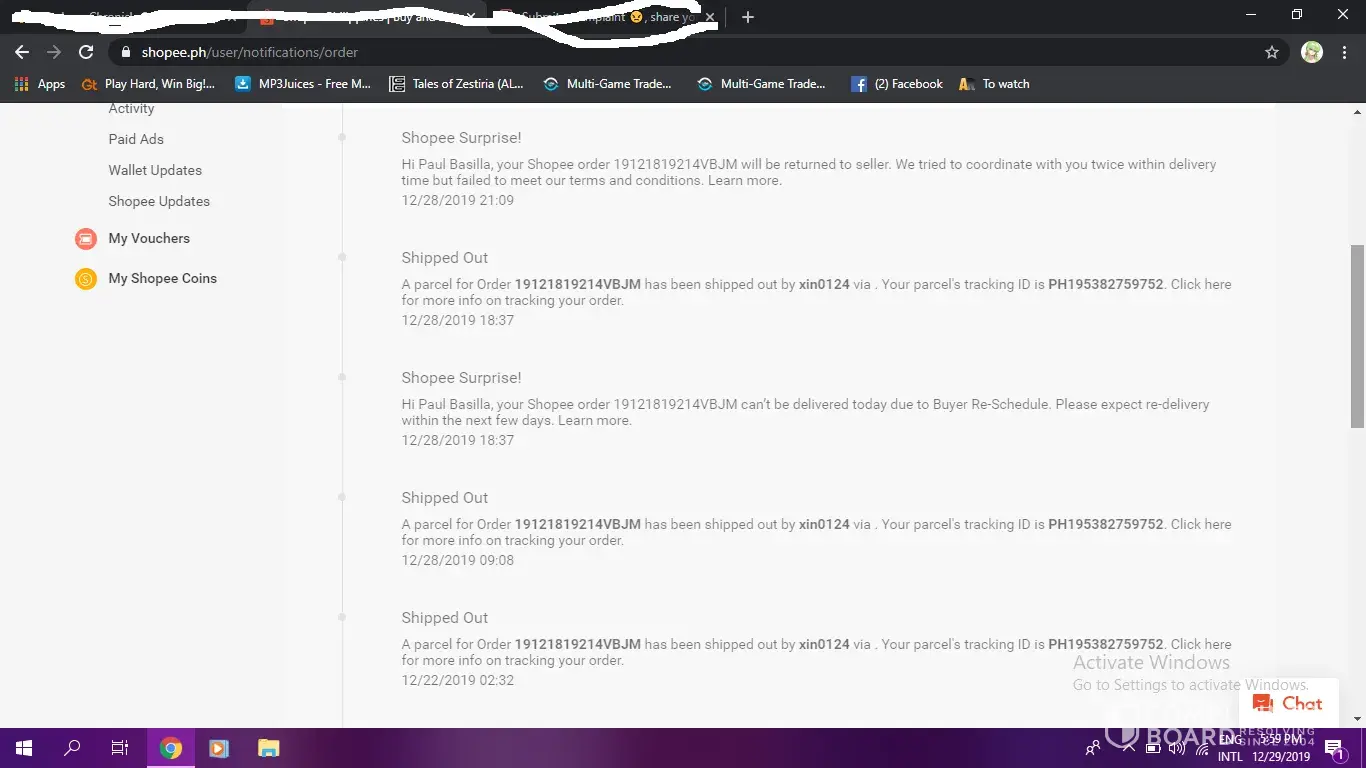Open the Facebook bookmark
1366x768 pixels.
pos(897,84)
